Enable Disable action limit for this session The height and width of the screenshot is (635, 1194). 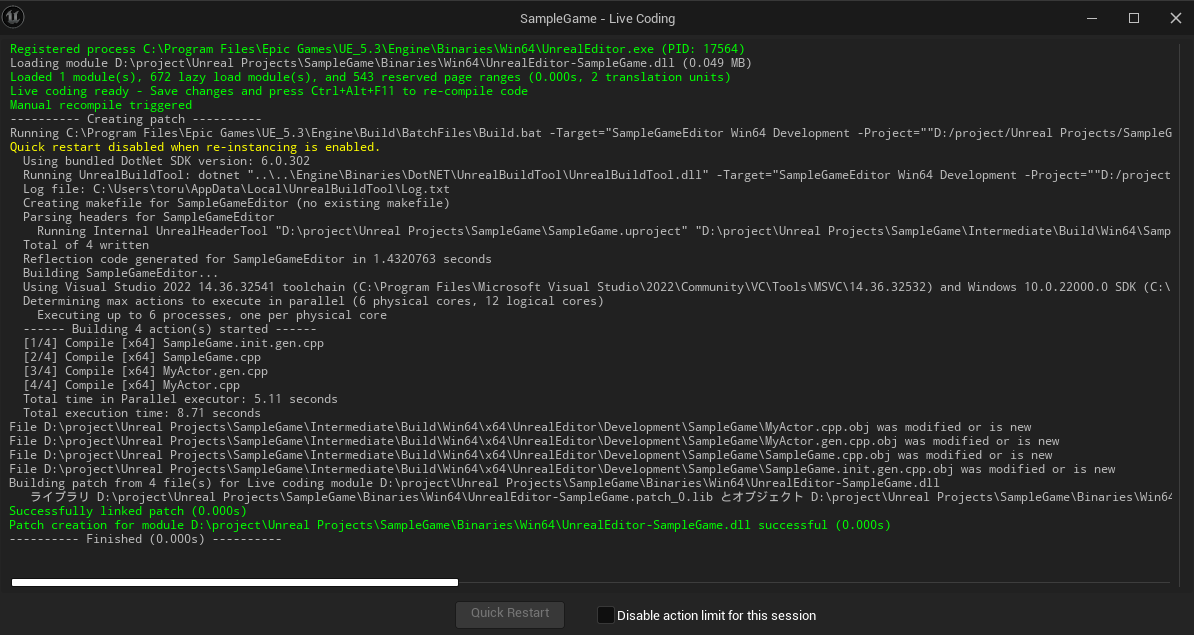(605, 615)
